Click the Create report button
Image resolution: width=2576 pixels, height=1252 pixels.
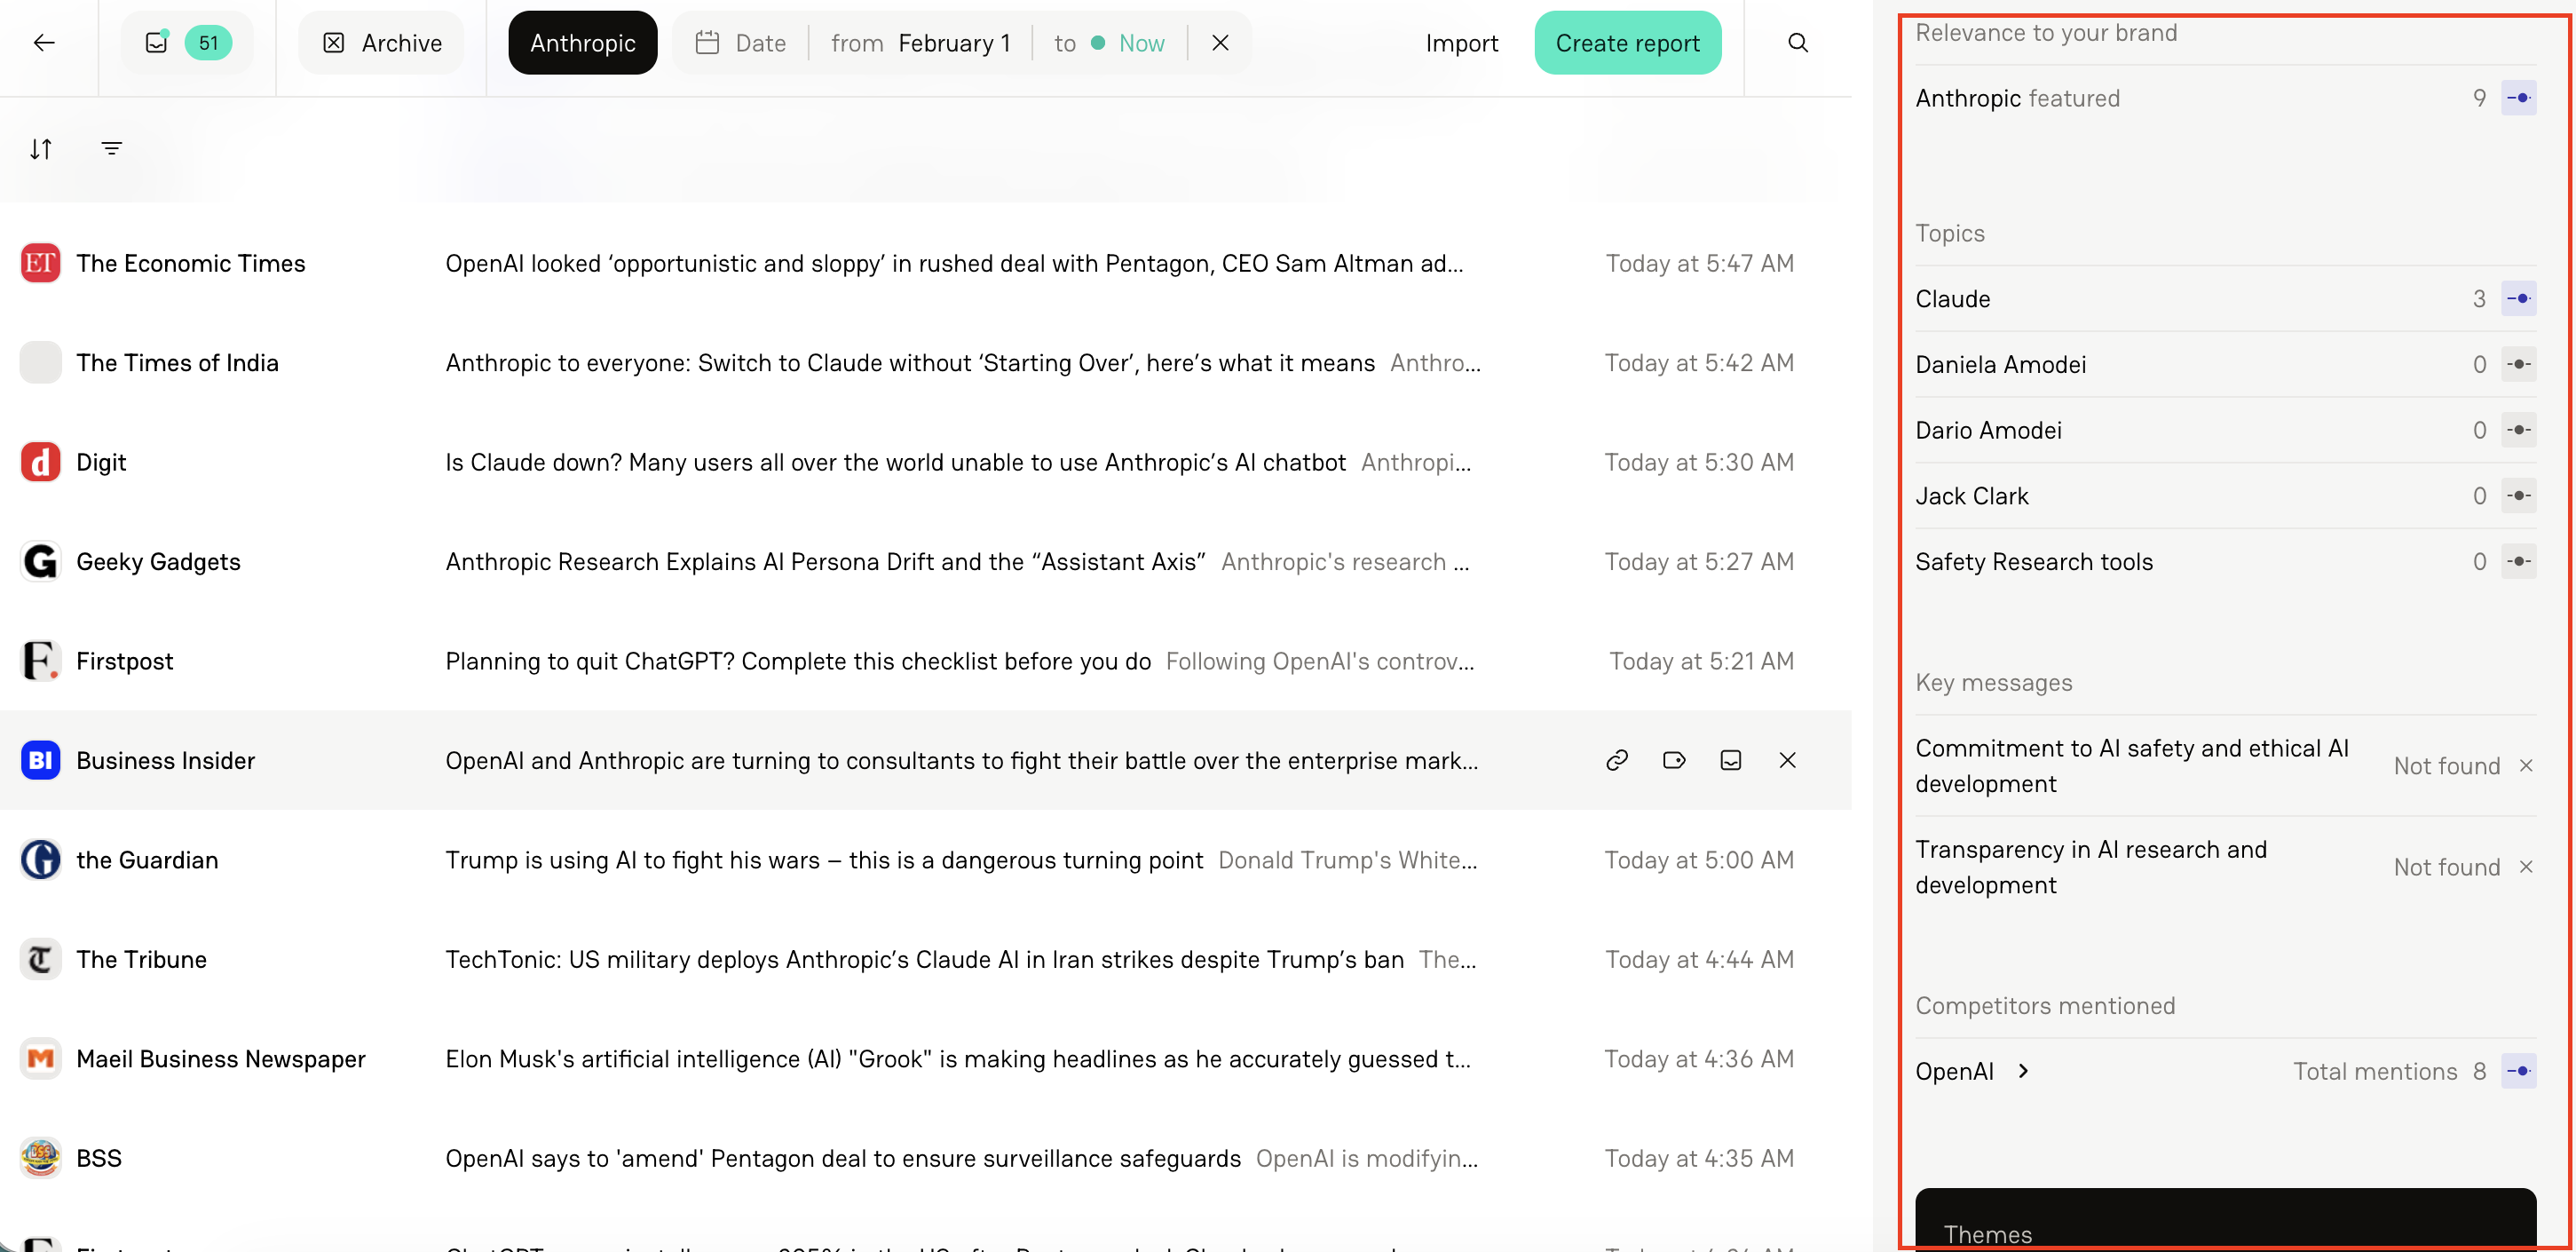click(x=1627, y=42)
